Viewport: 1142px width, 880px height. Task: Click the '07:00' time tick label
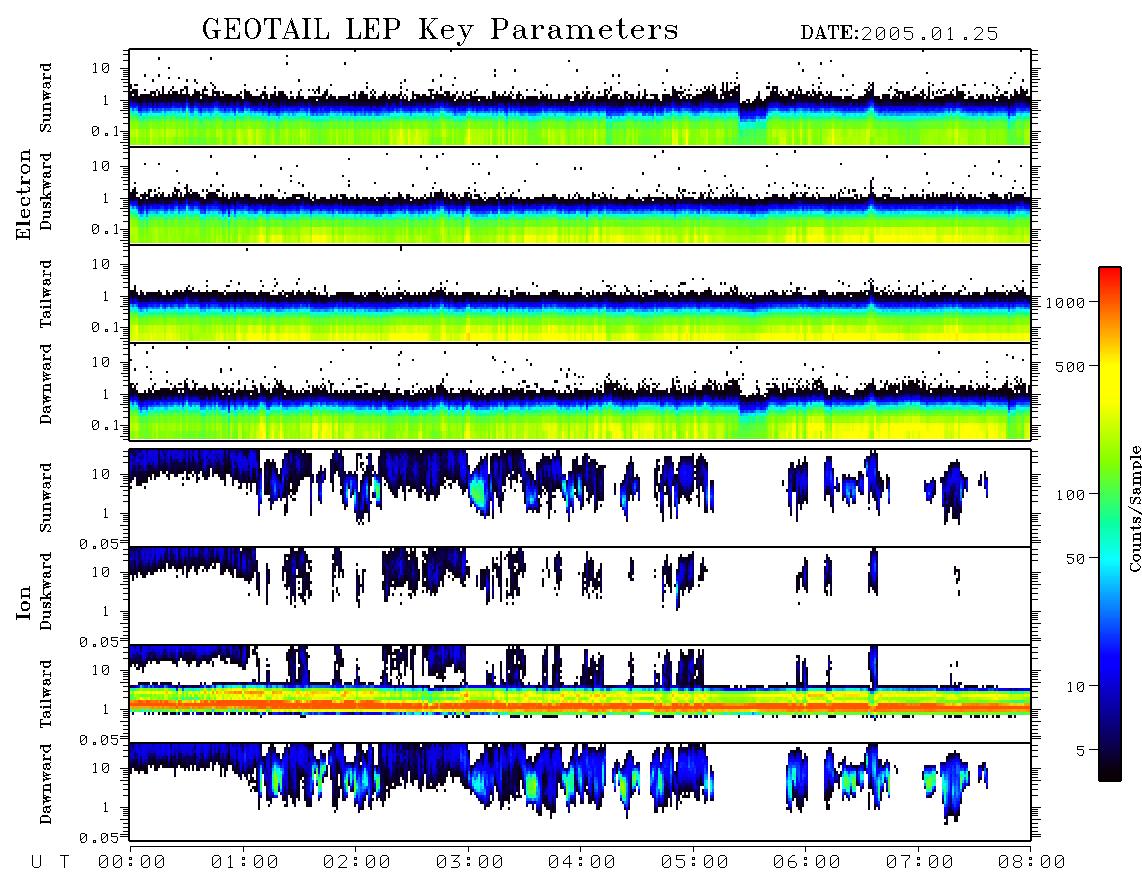click(x=920, y=862)
